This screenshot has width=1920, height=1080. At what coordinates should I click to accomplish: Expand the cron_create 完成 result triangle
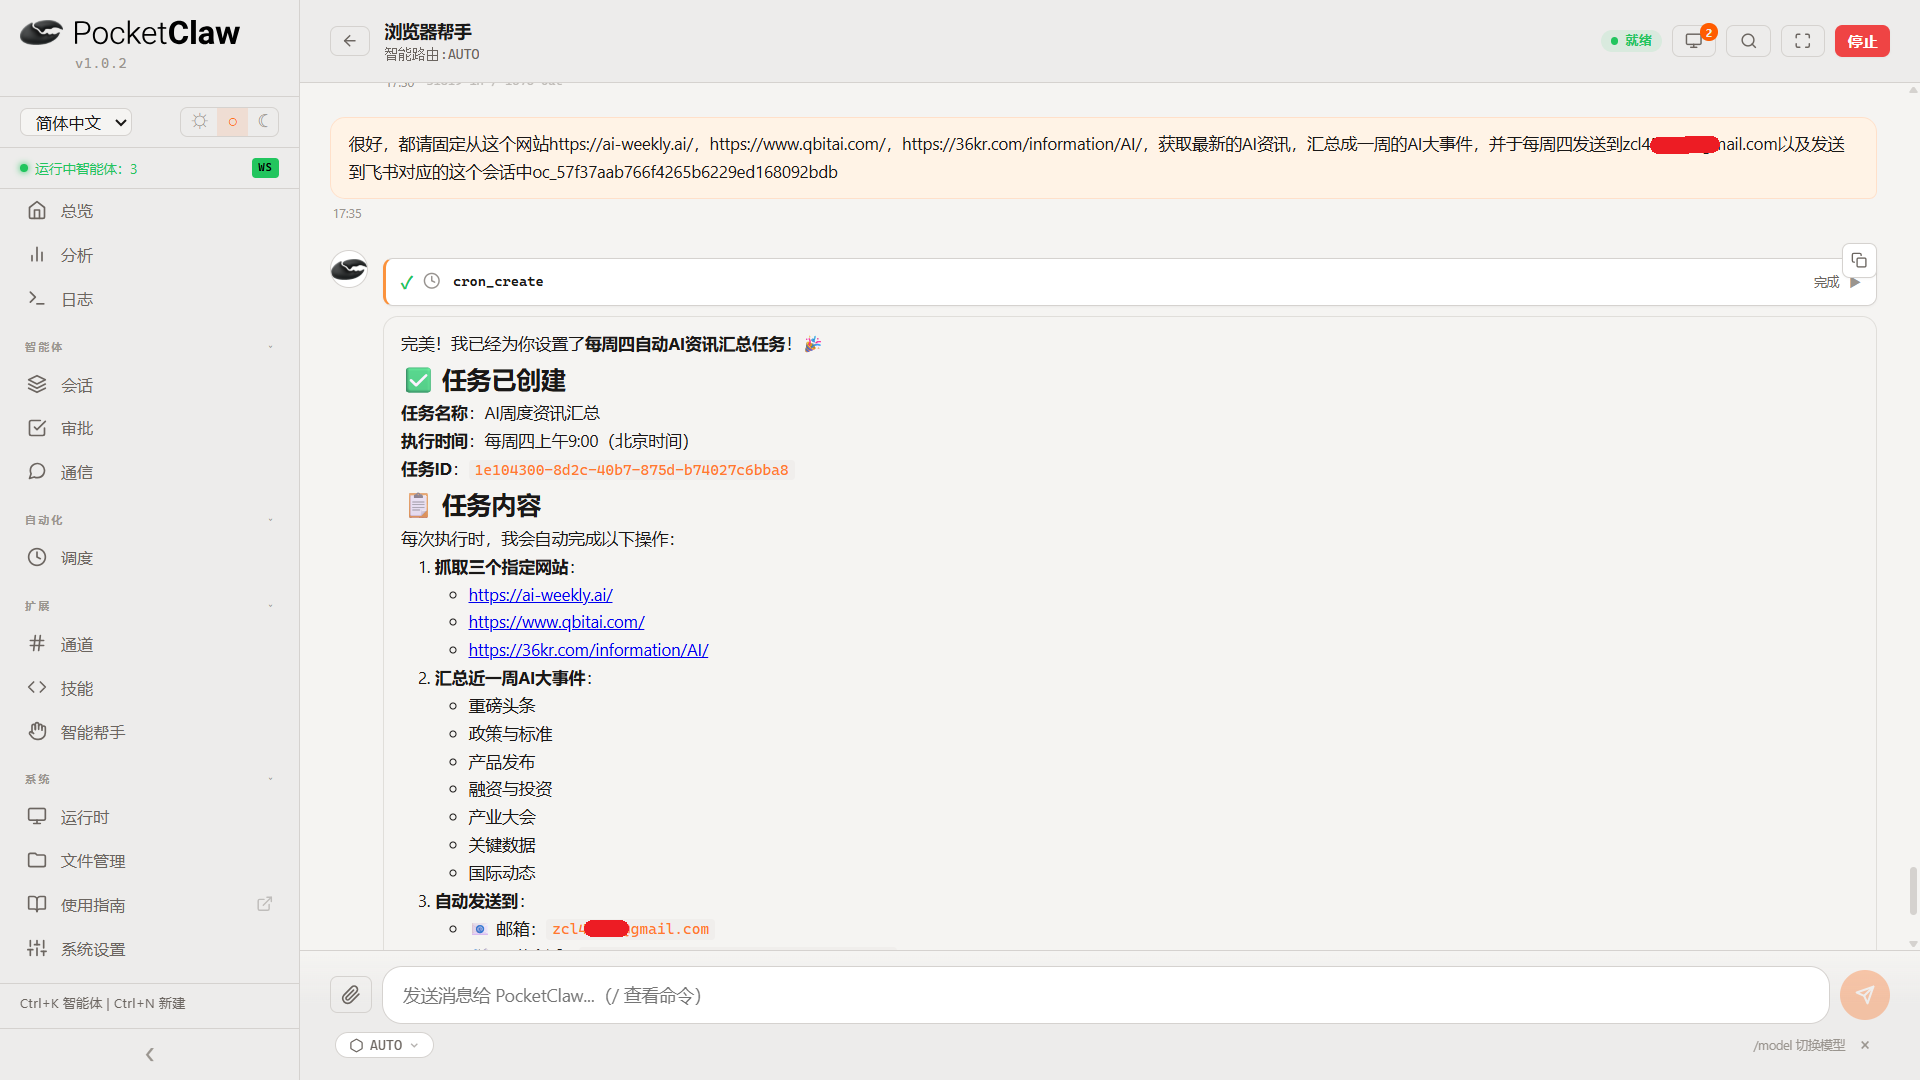(x=1855, y=282)
